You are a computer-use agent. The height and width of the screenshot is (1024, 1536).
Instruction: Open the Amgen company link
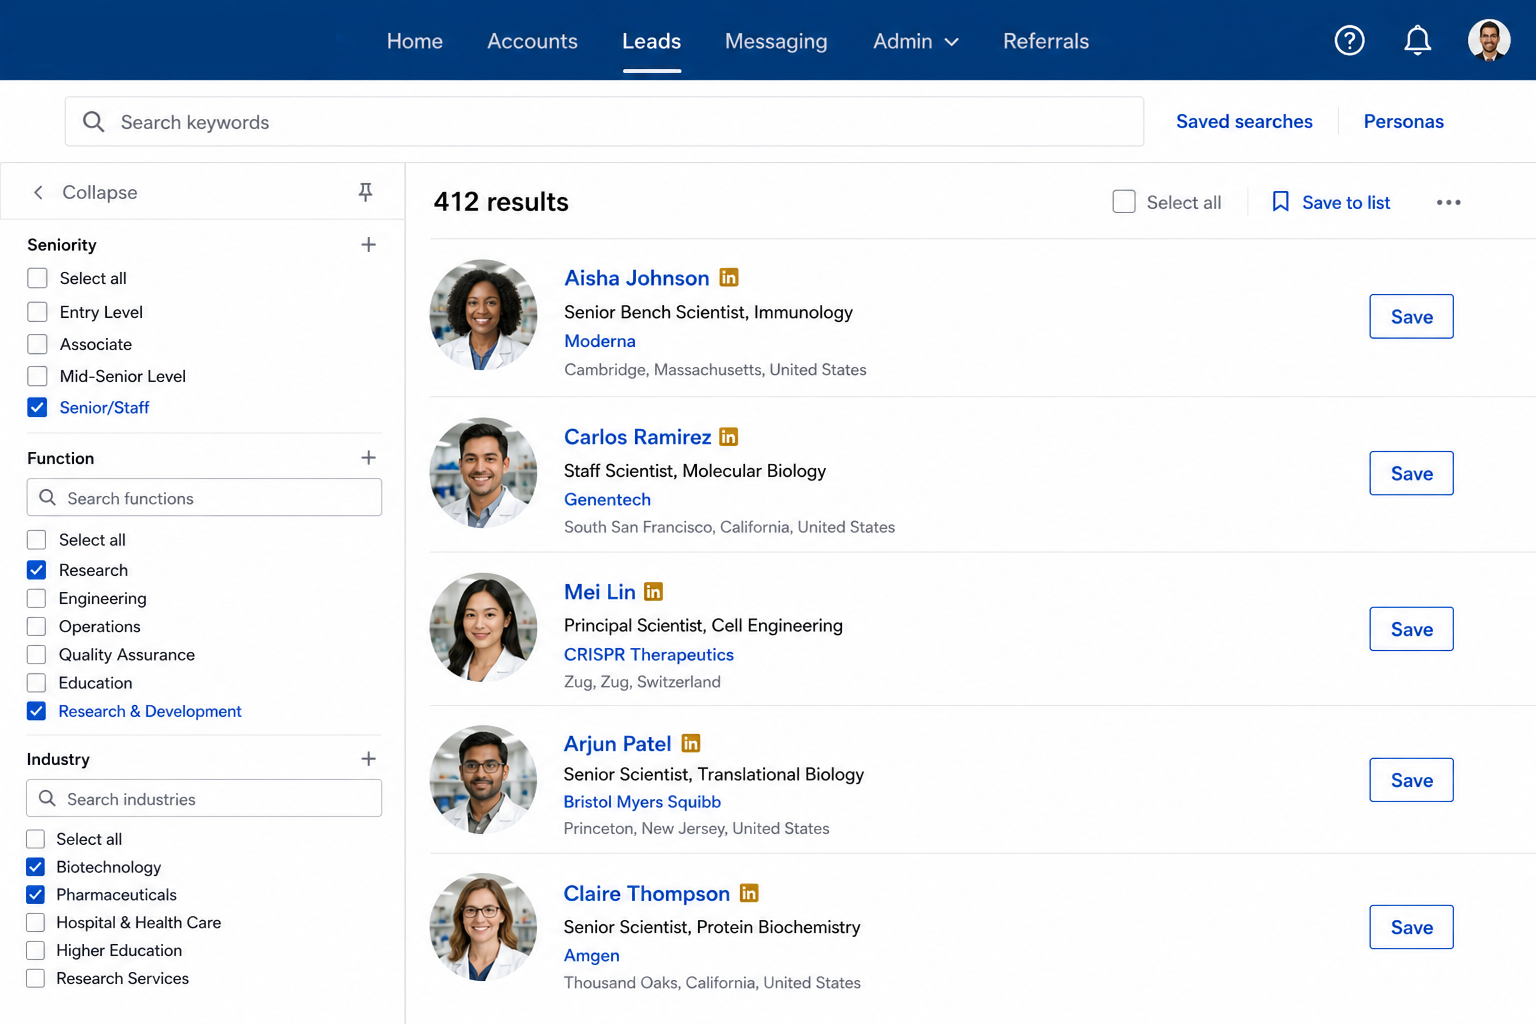pos(591,955)
